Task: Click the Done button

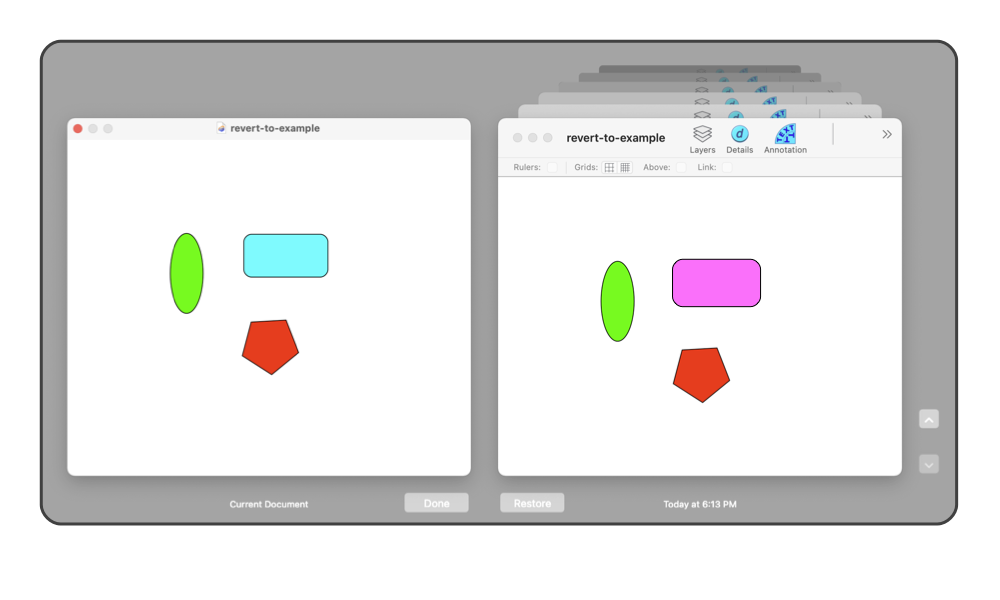Action: 436,503
